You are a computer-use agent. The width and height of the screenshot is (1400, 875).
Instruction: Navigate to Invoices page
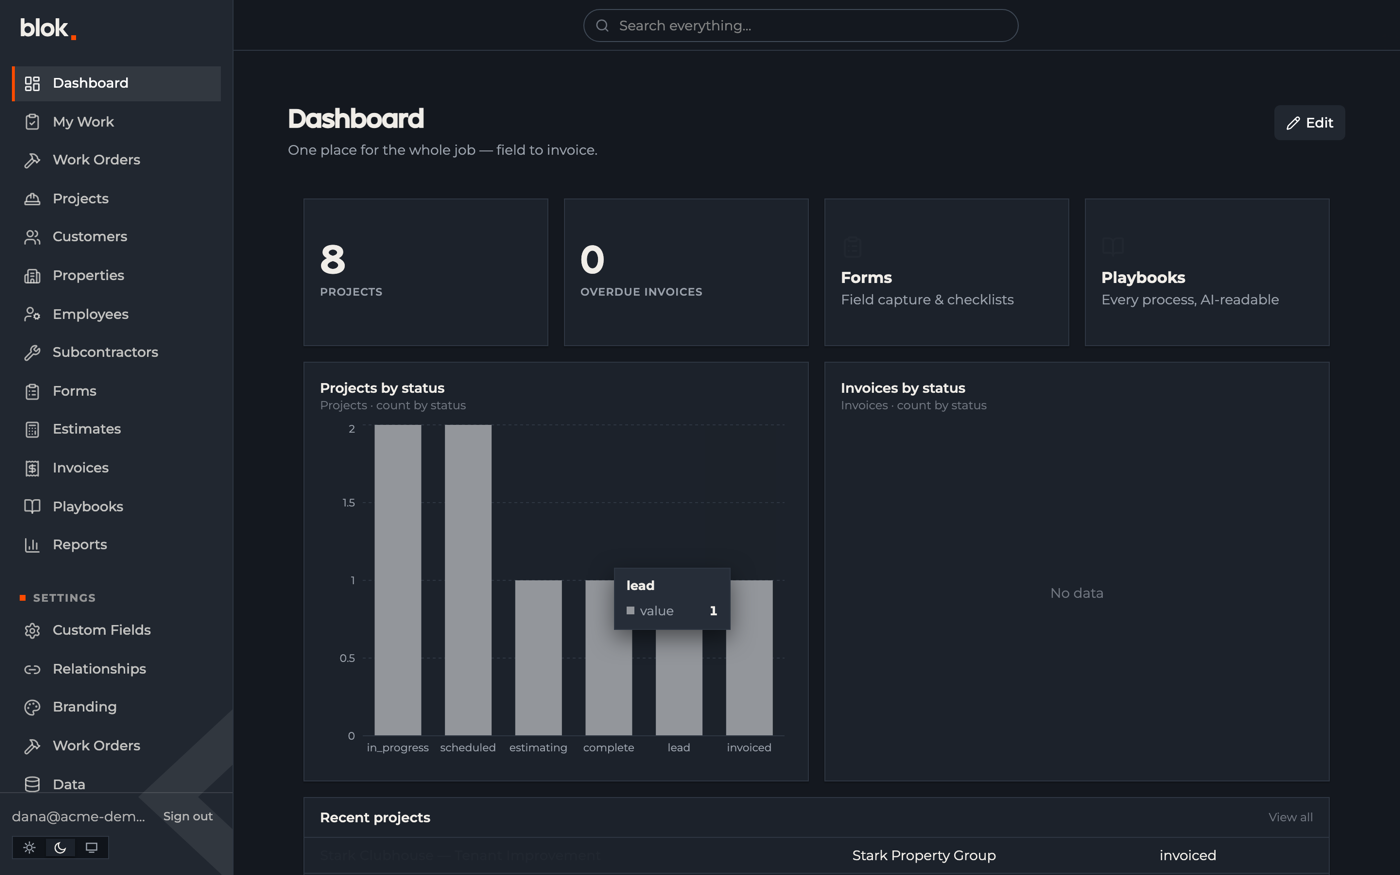click(x=116, y=468)
